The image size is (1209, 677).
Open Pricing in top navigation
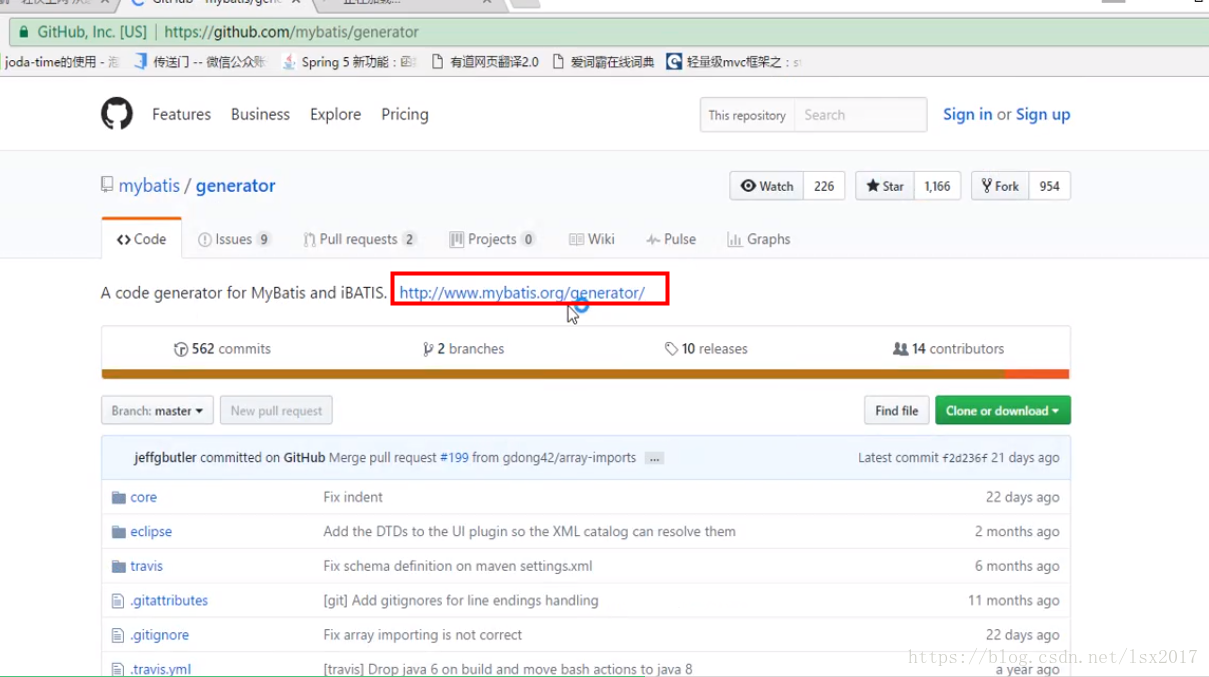coord(405,114)
